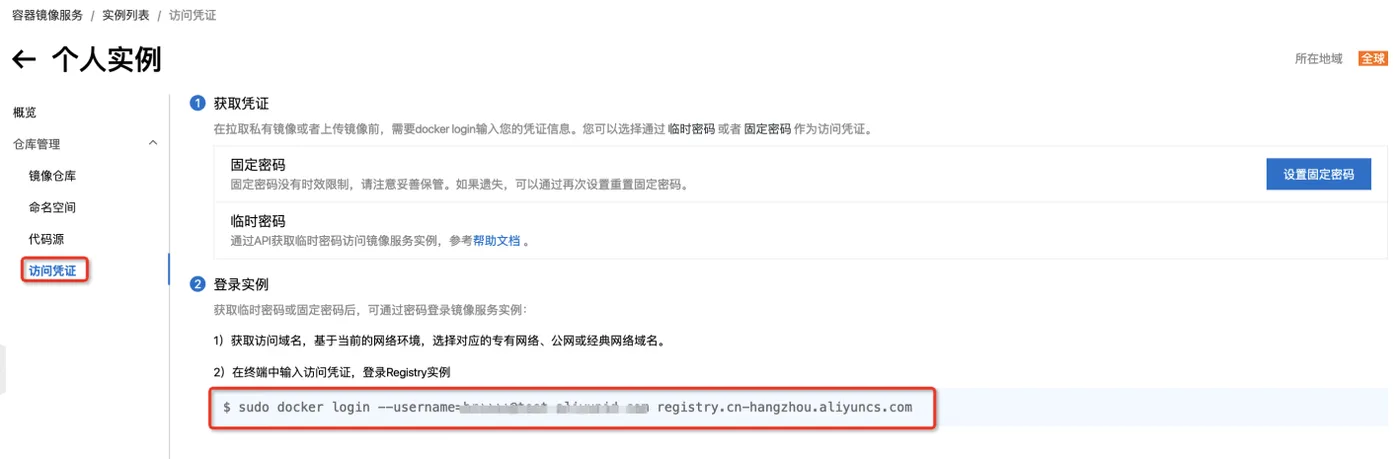Click 设置固定密码 button
1400x459 pixels.
point(1319,174)
